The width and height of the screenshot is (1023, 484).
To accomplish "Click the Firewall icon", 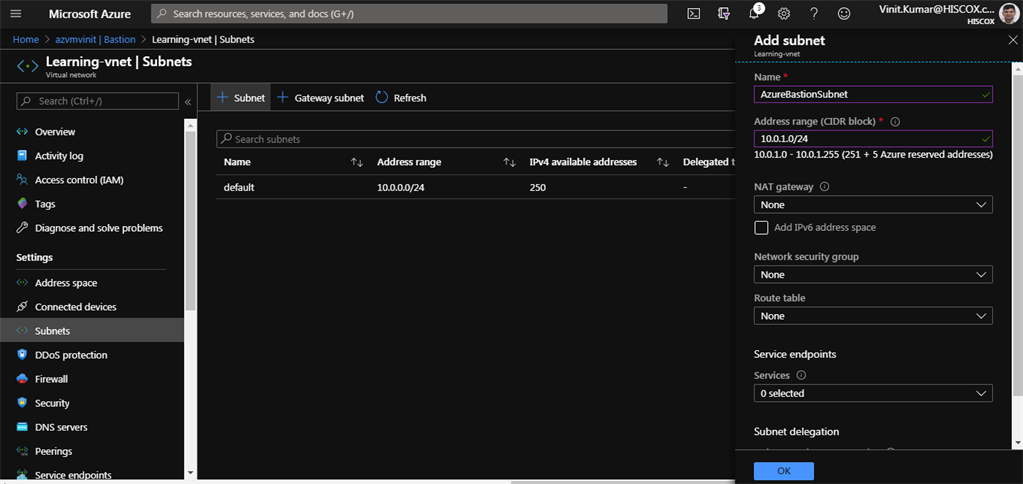I will [x=22, y=379].
